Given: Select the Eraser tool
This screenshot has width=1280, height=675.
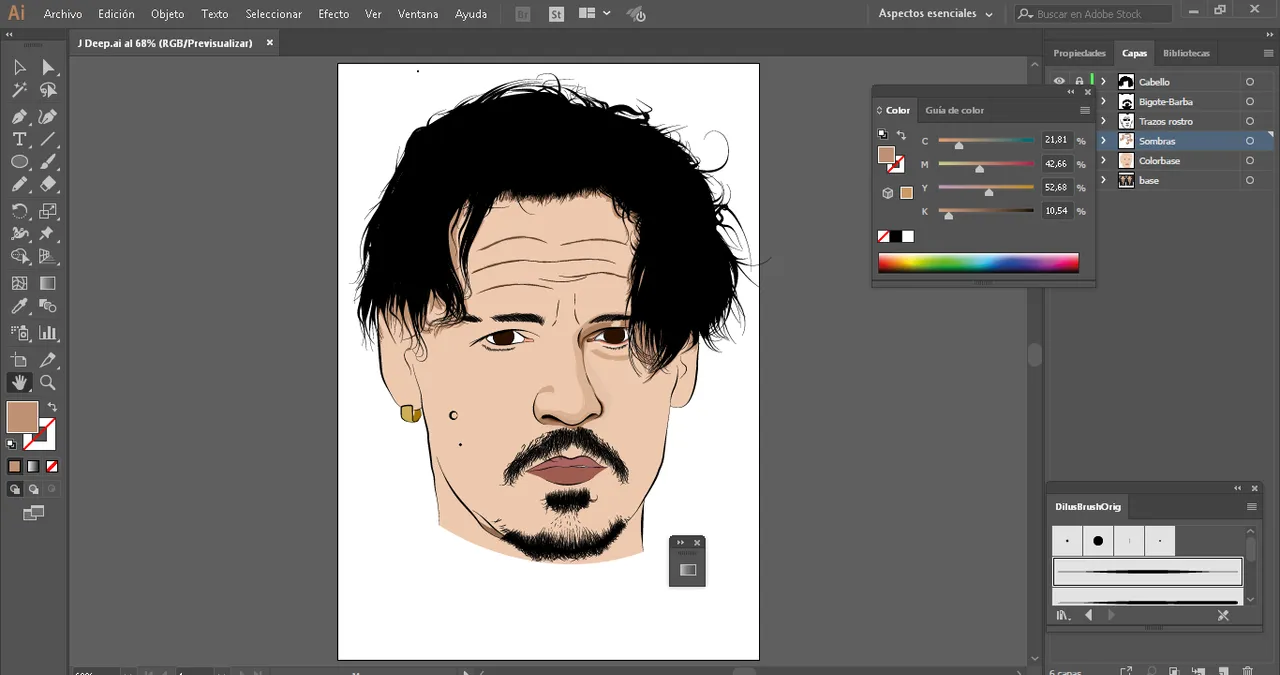Looking at the screenshot, I should click(x=47, y=185).
